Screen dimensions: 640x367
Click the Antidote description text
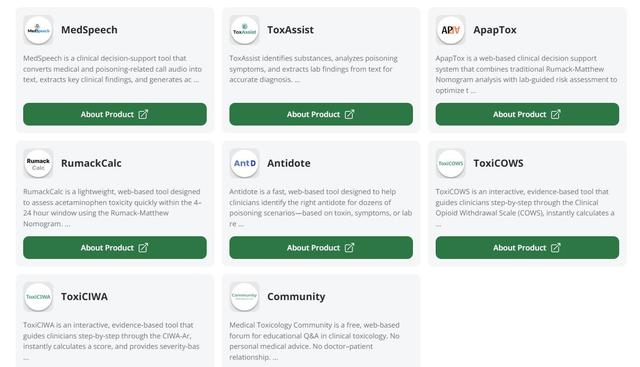(x=321, y=207)
